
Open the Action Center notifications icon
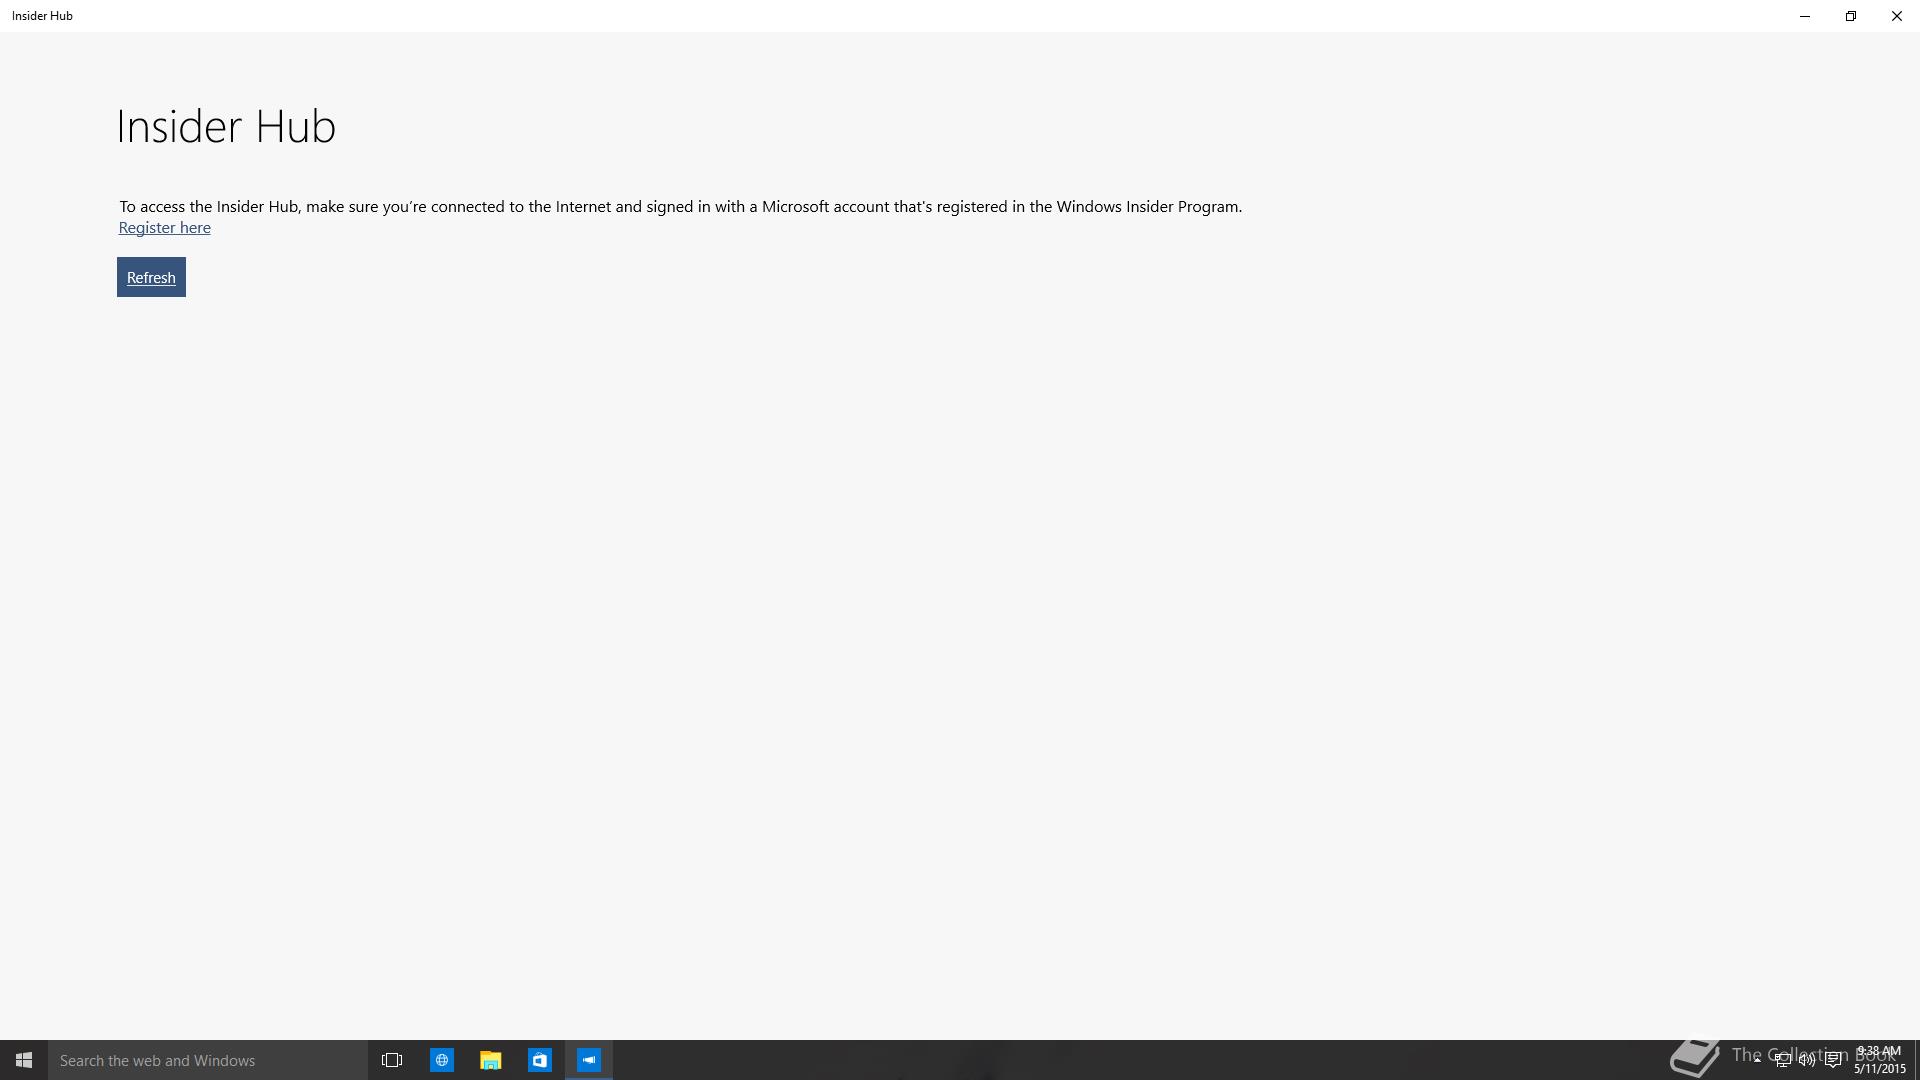[x=1833, y=1060]
